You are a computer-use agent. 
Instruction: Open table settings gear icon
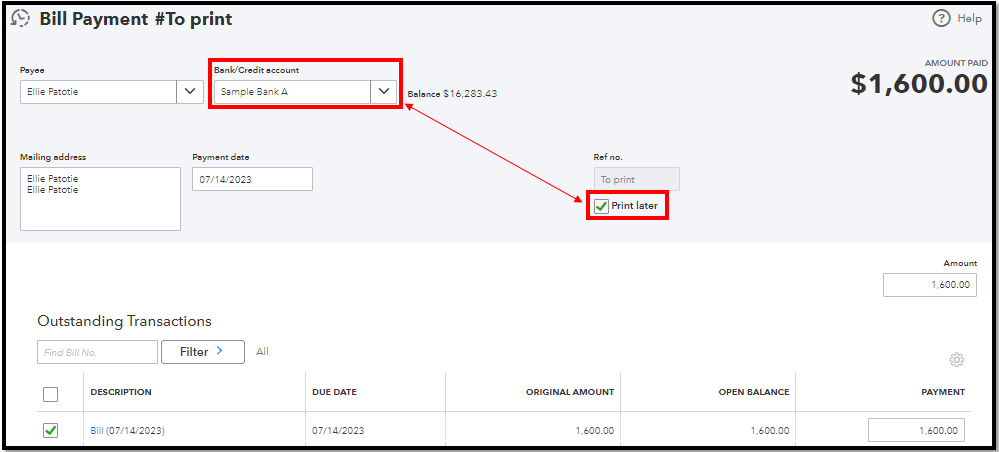coord(956,360)
